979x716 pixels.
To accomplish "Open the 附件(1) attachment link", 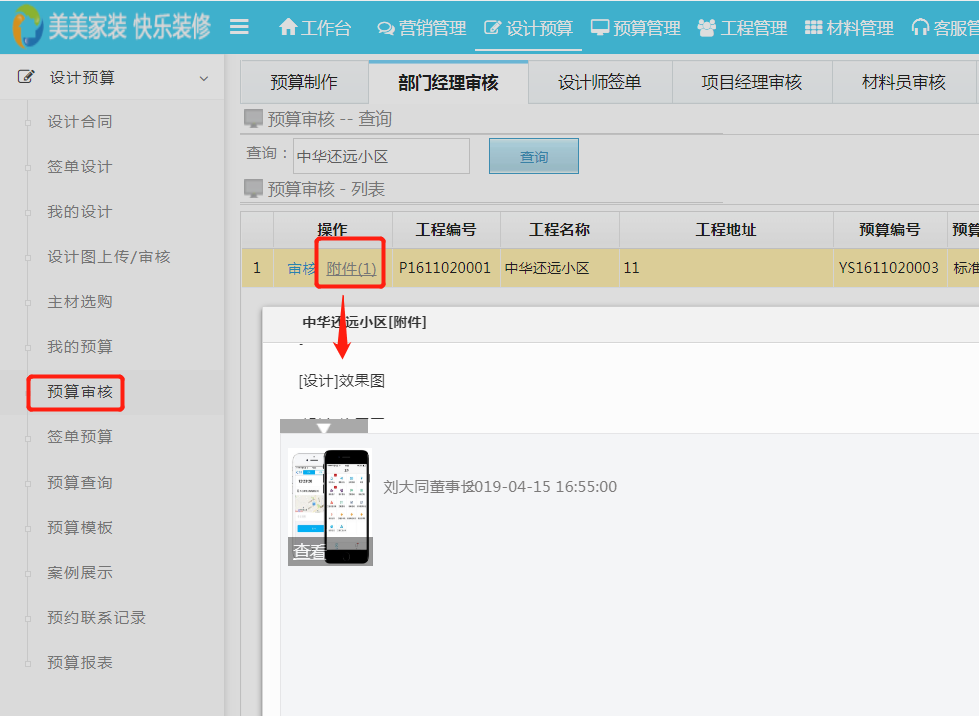I will point(350,267).
